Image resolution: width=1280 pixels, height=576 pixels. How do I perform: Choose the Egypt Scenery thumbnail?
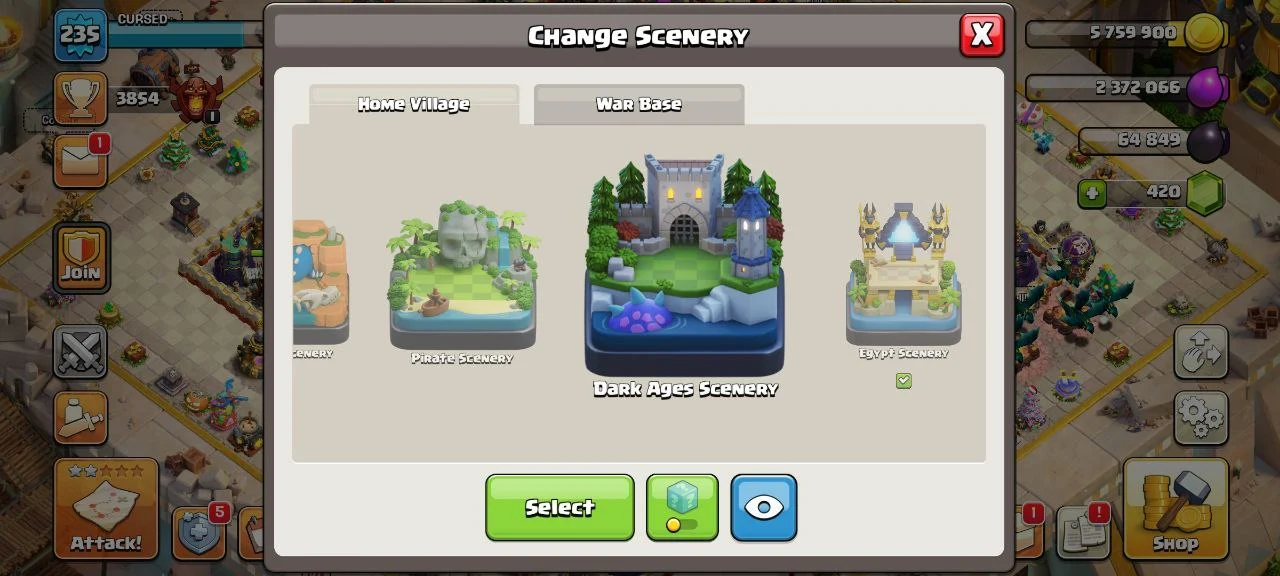click(904, 272)
